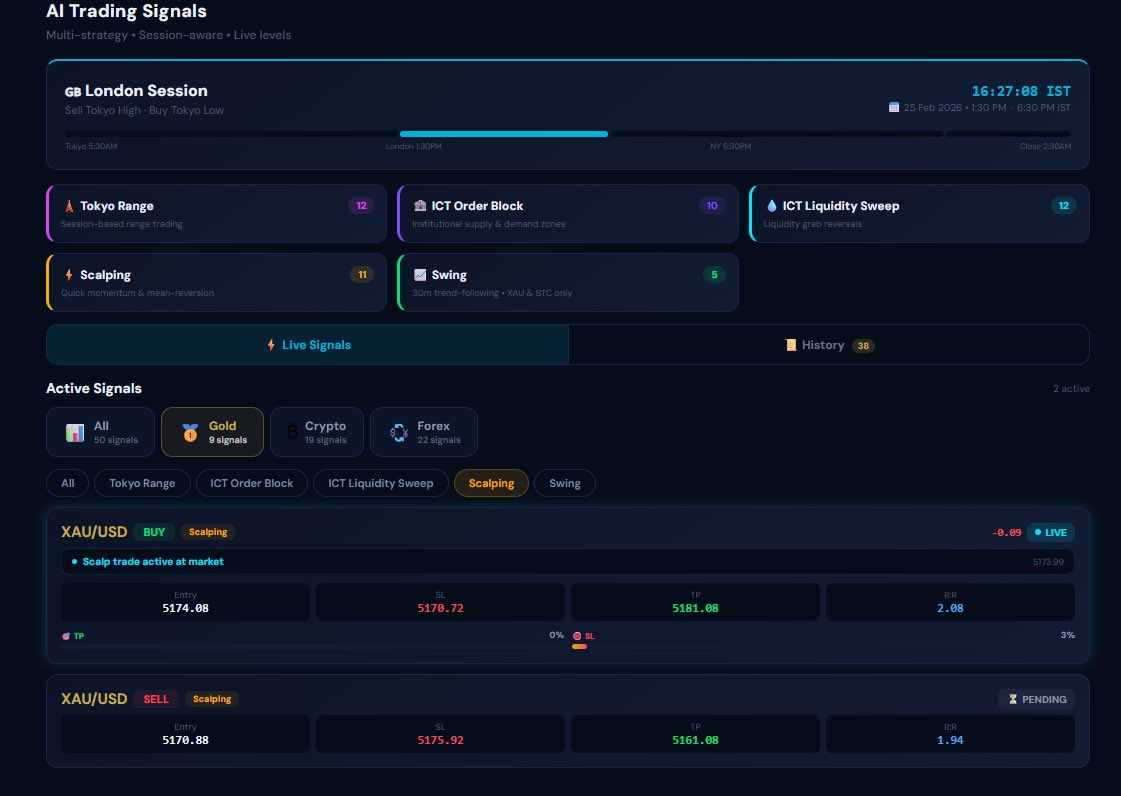Select the Gold 9 signals asset filter
The height and width of the screenshot is (796, 1121).
click(x=212, y=432)
